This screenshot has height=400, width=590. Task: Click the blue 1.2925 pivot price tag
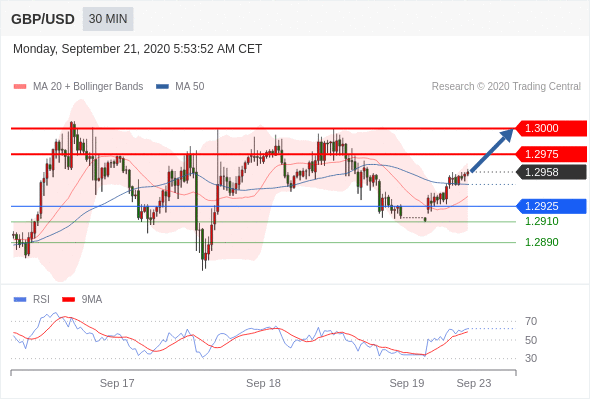tap(551, 206)
